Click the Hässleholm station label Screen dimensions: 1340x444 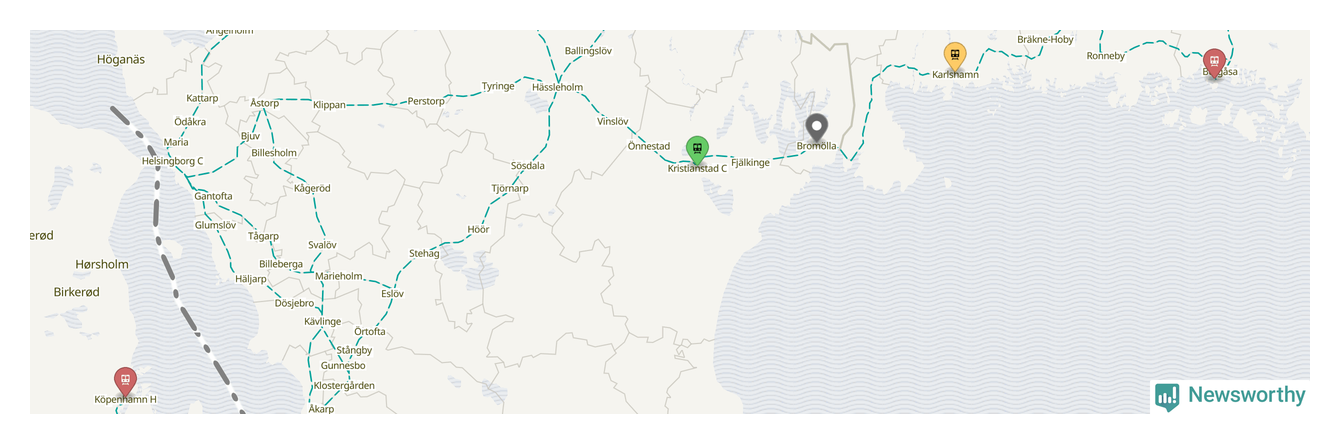coord(557,88)
